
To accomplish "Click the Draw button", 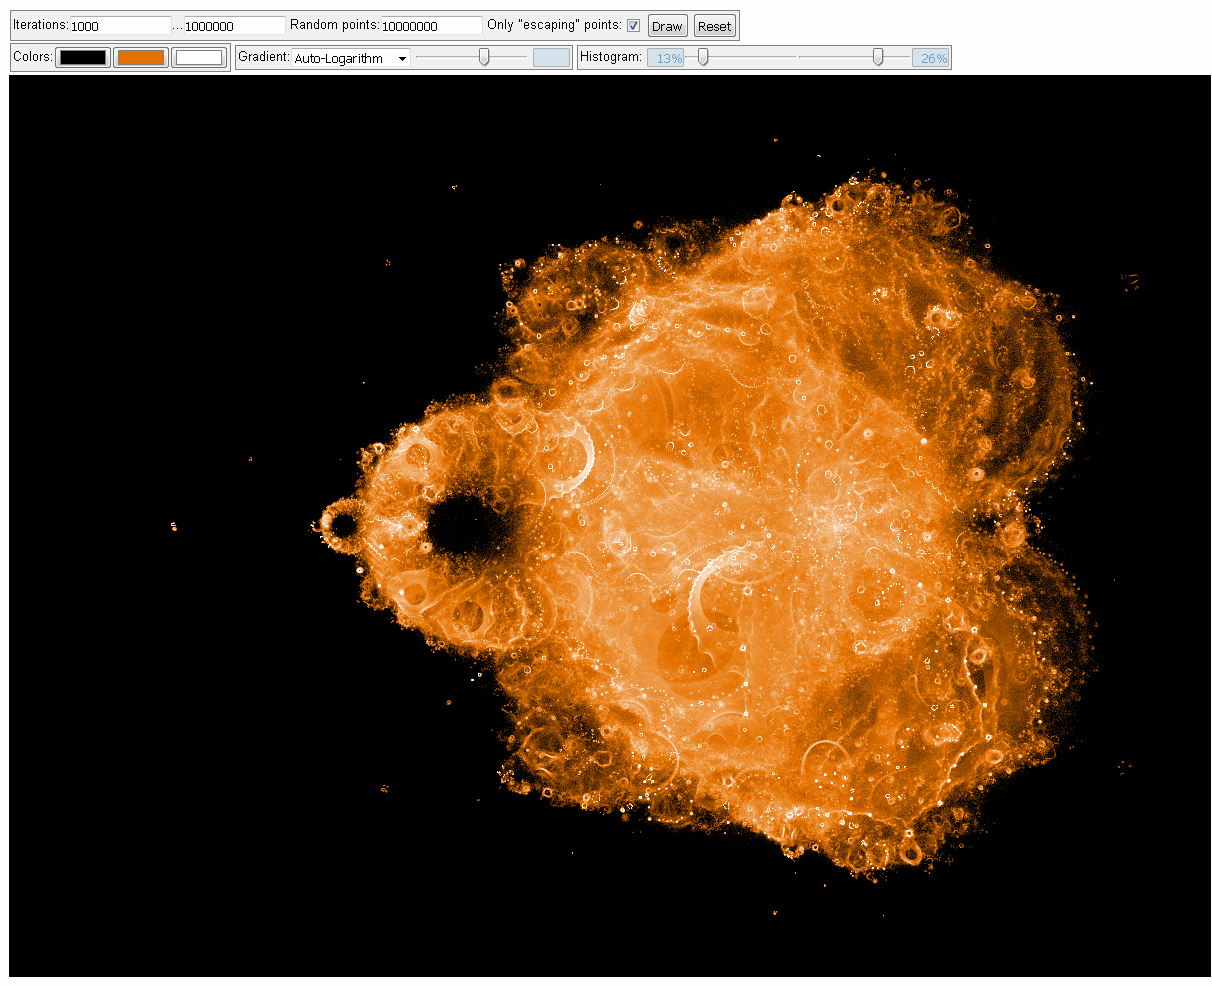I will [667, 26].
